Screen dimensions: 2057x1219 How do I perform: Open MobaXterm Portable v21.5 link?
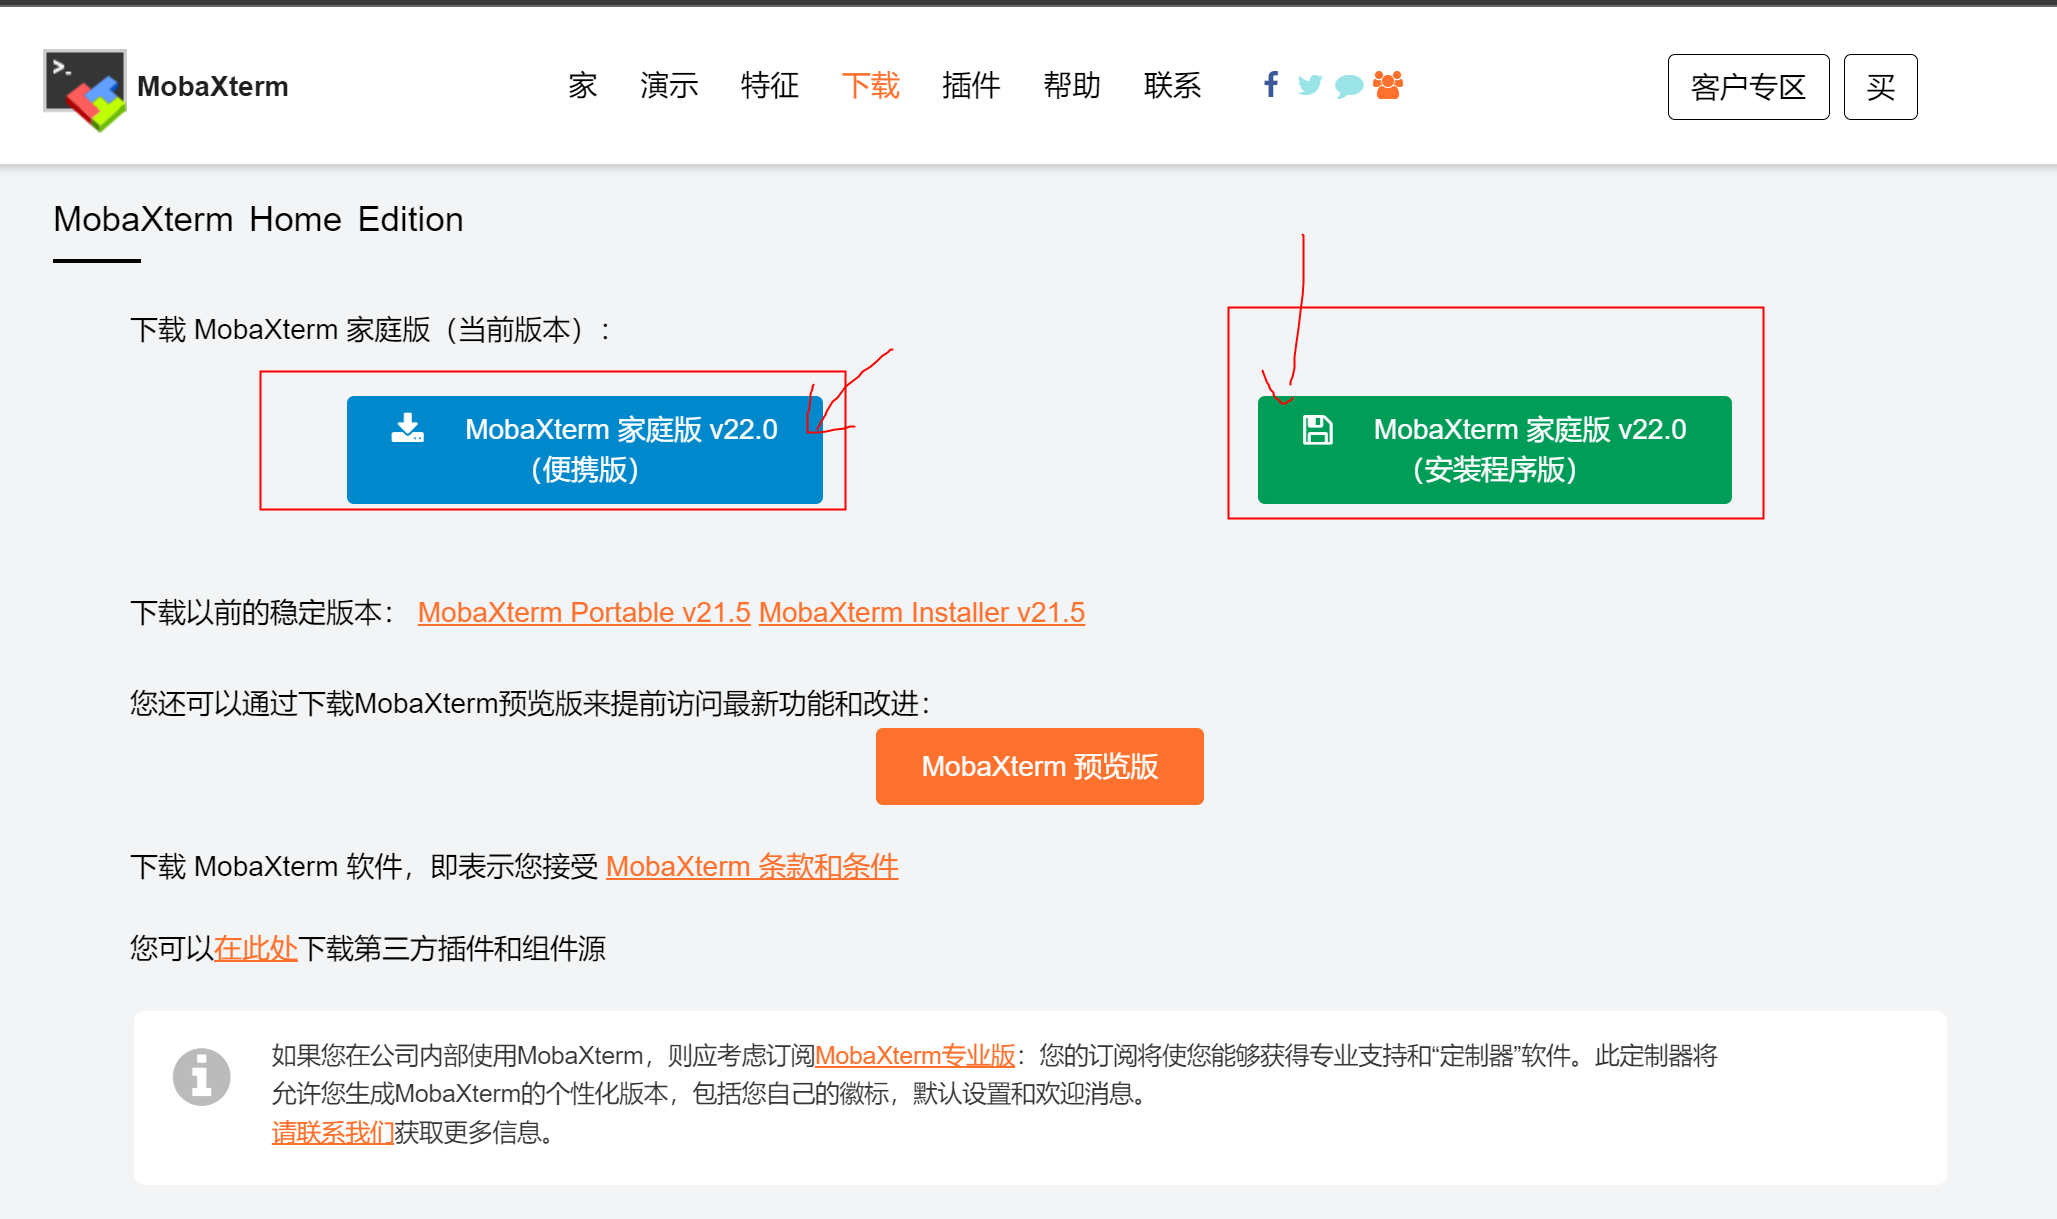coord(584,612)
